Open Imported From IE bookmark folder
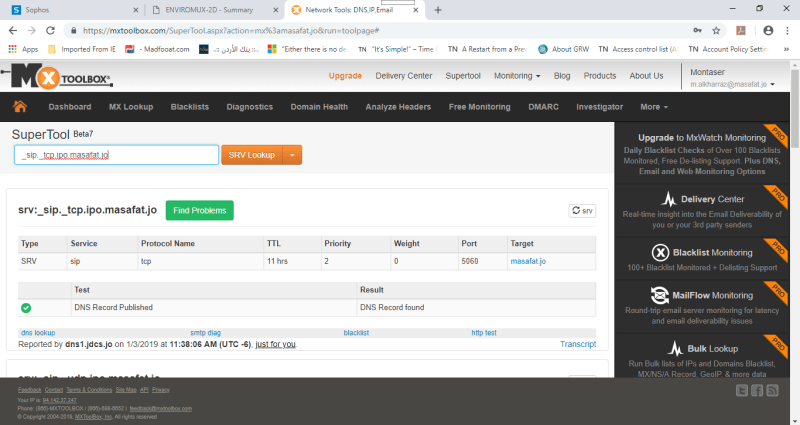This screenshot has height=425, width=800. click(82, 49)
